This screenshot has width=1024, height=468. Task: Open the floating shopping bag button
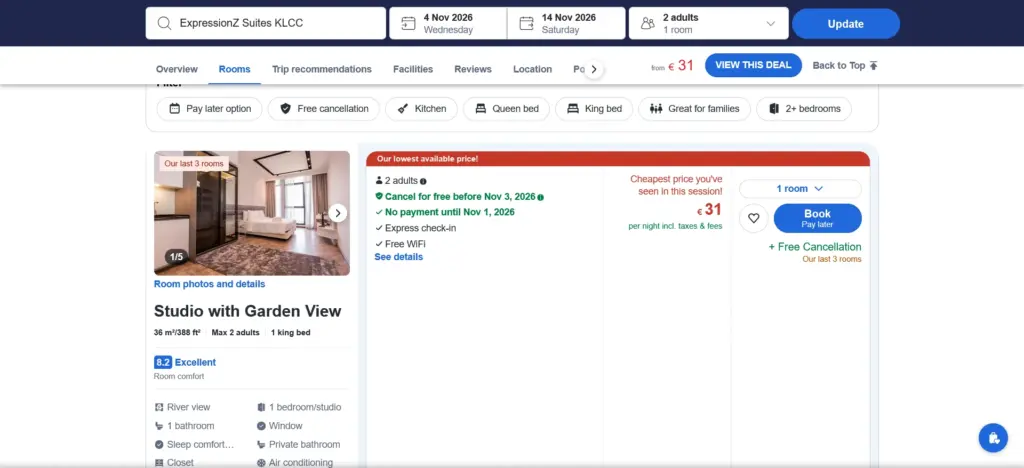point(993,438)
